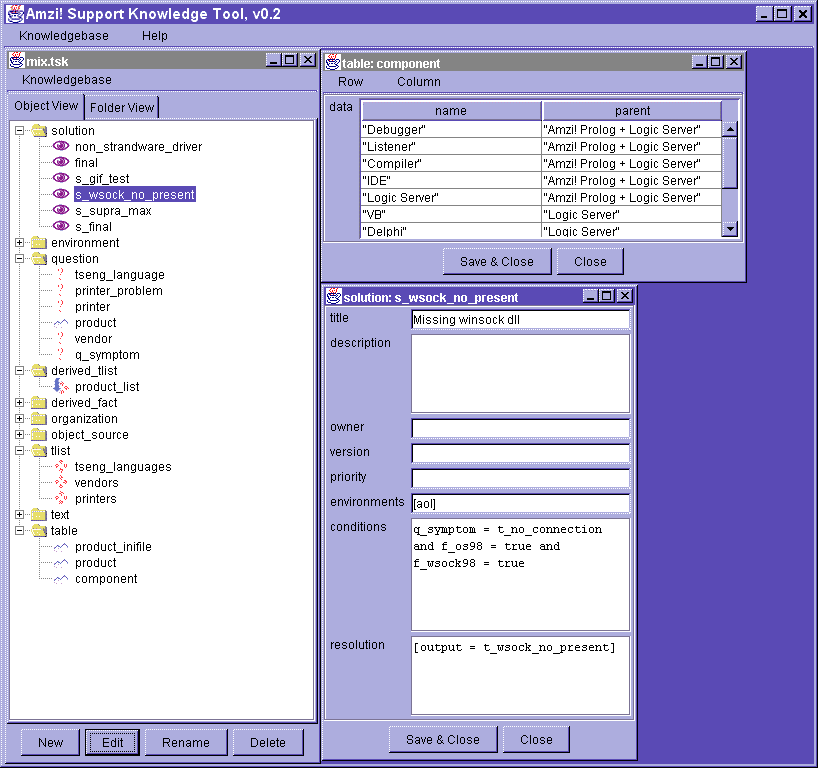Switch to the Object View tab
The image size is (818, 768).
tap(46, 106)
